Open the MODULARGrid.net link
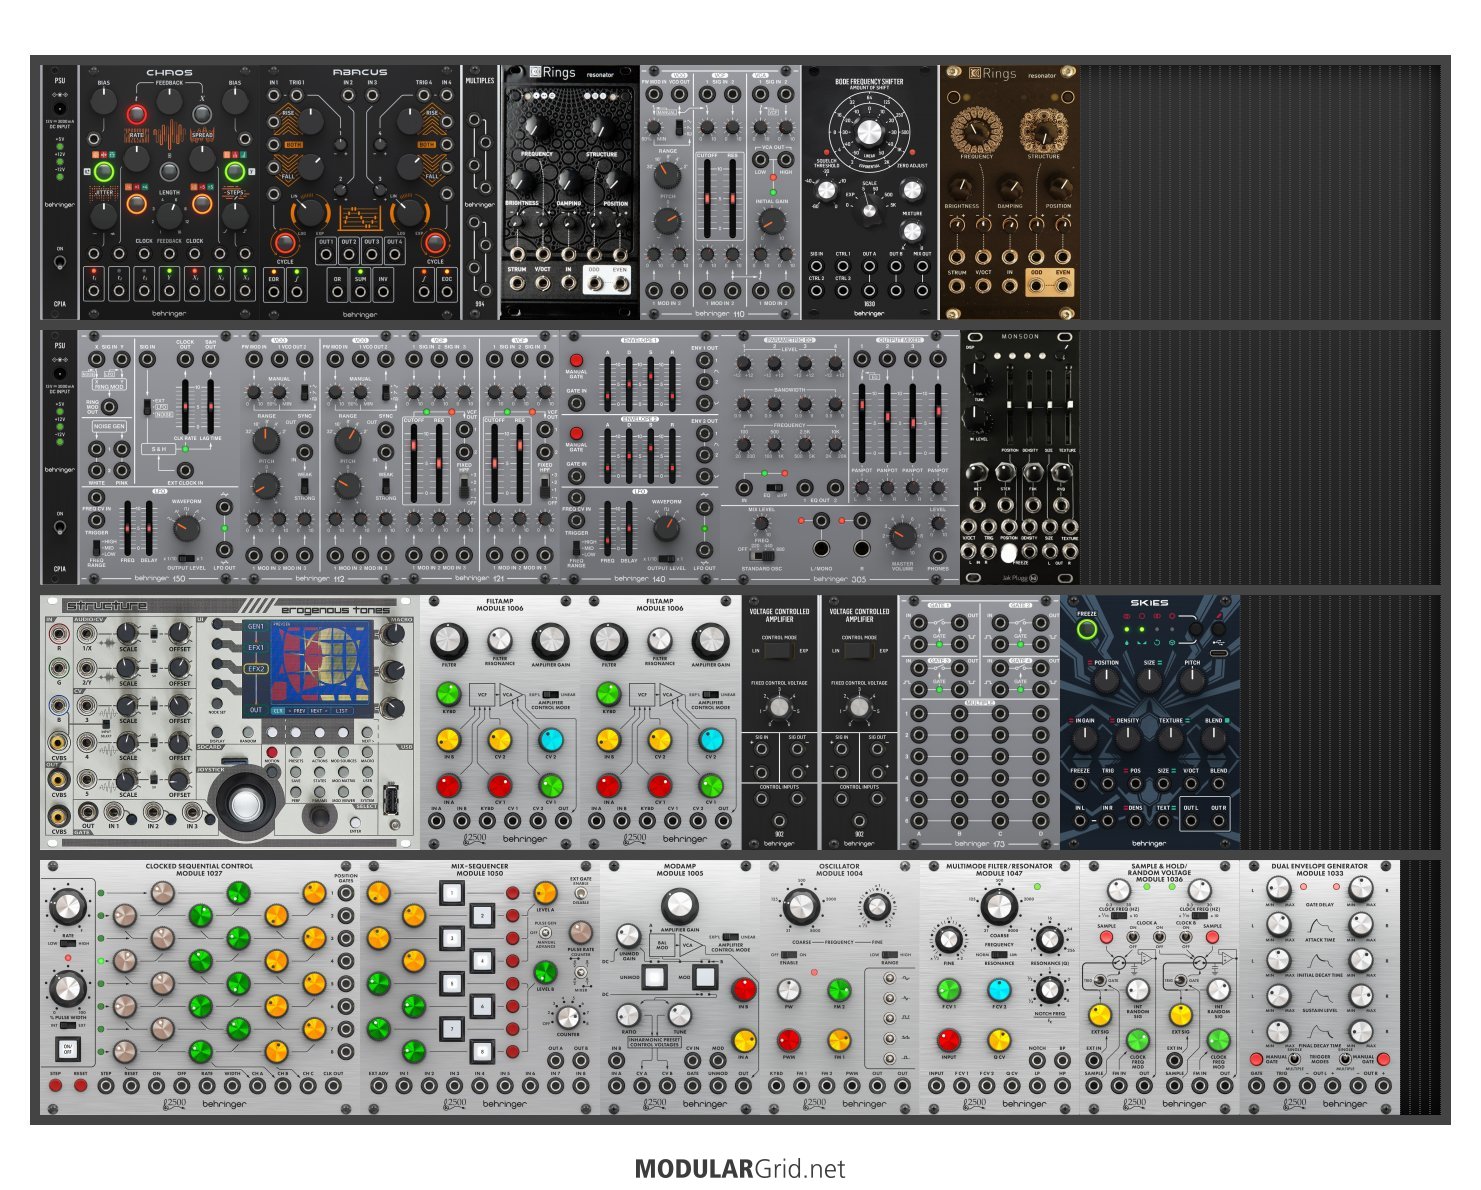Image resolution: width=1481 pixels, height=1190 pixels. click(x=740, y=1169)
